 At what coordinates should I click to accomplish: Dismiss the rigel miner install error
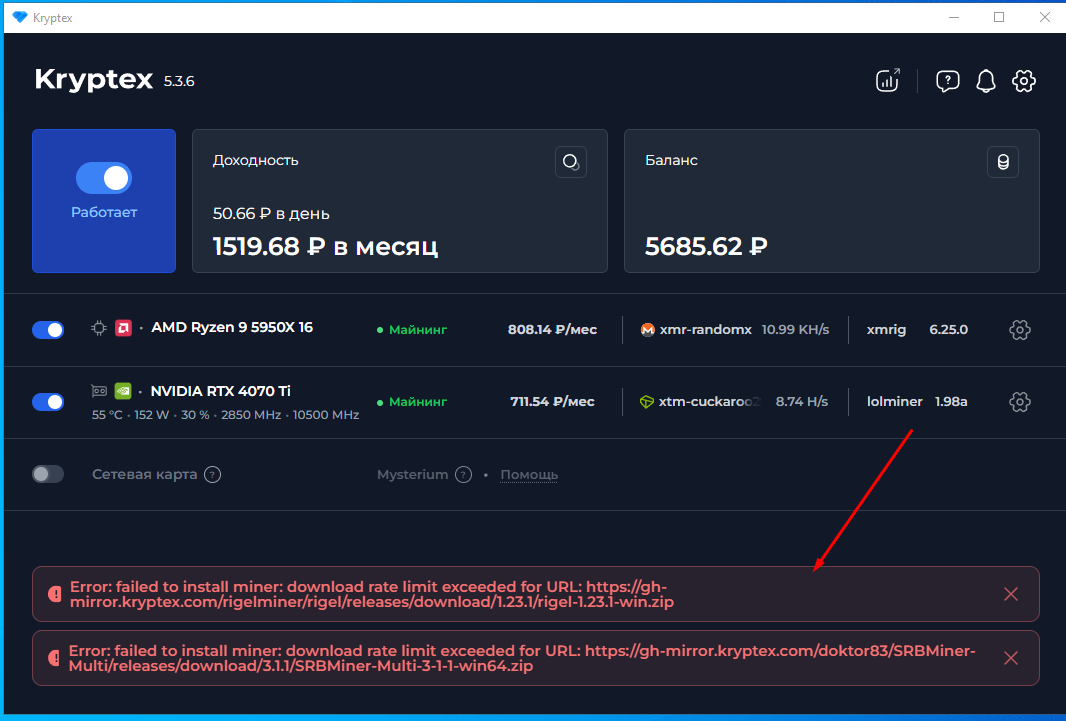1010,594
